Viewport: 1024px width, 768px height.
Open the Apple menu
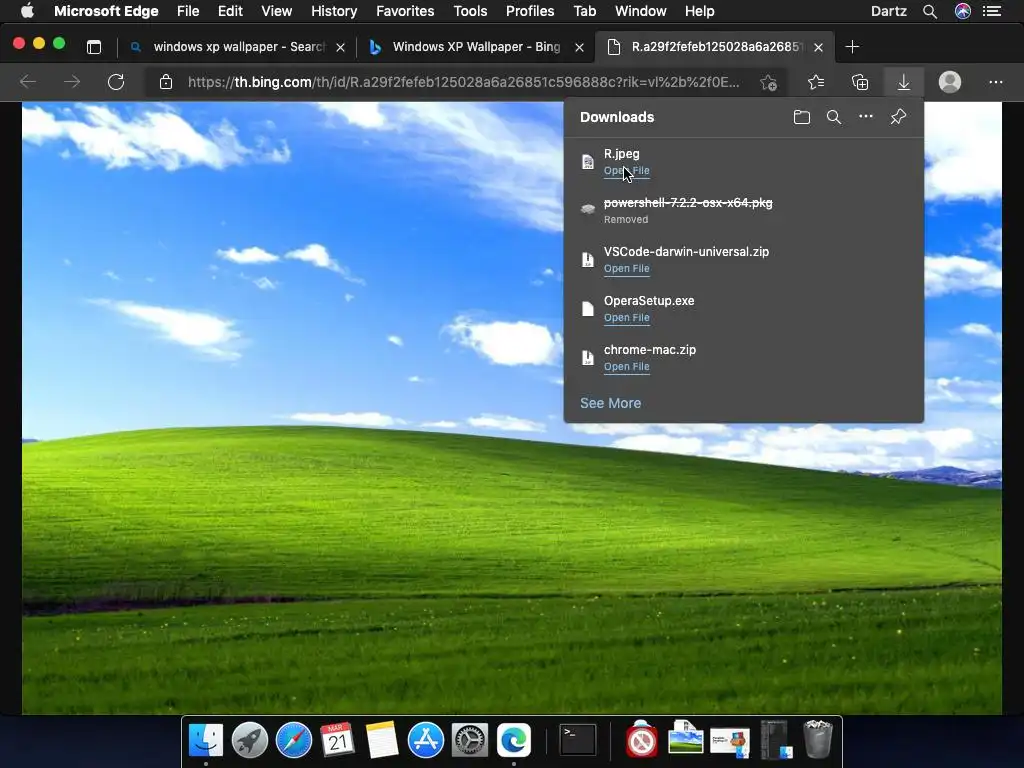27,11
